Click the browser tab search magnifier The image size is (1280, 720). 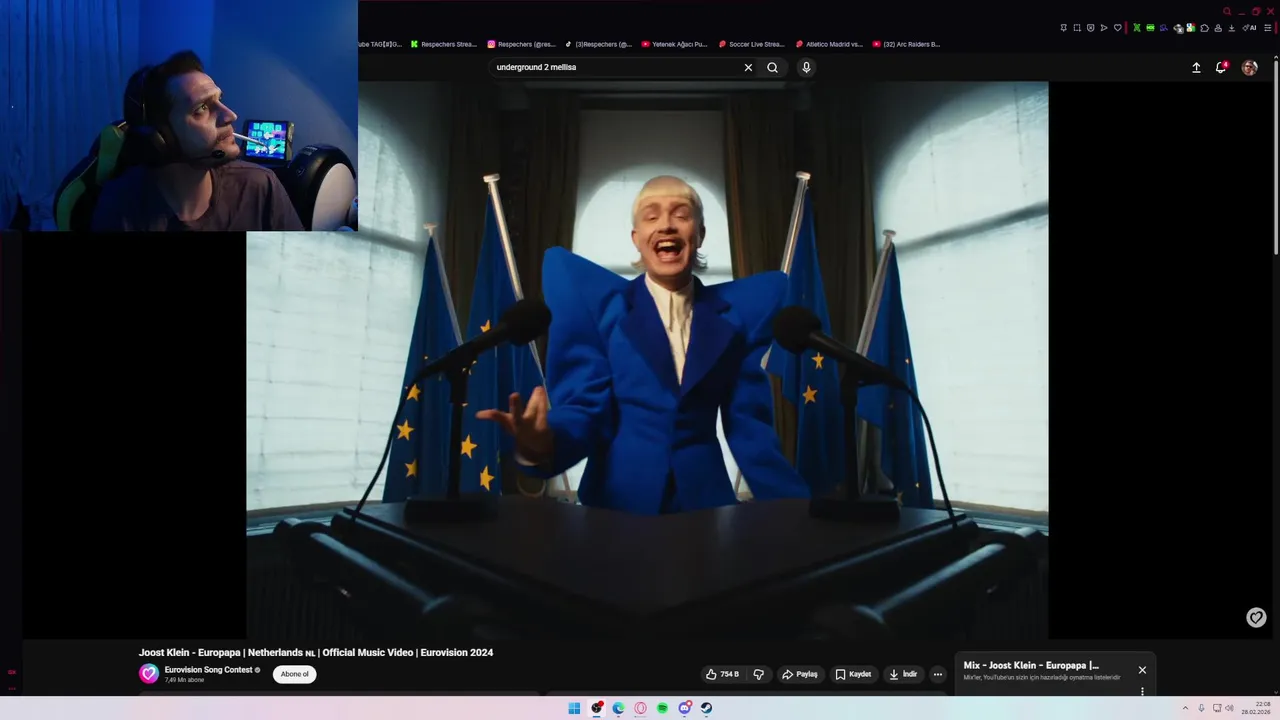1227,11
